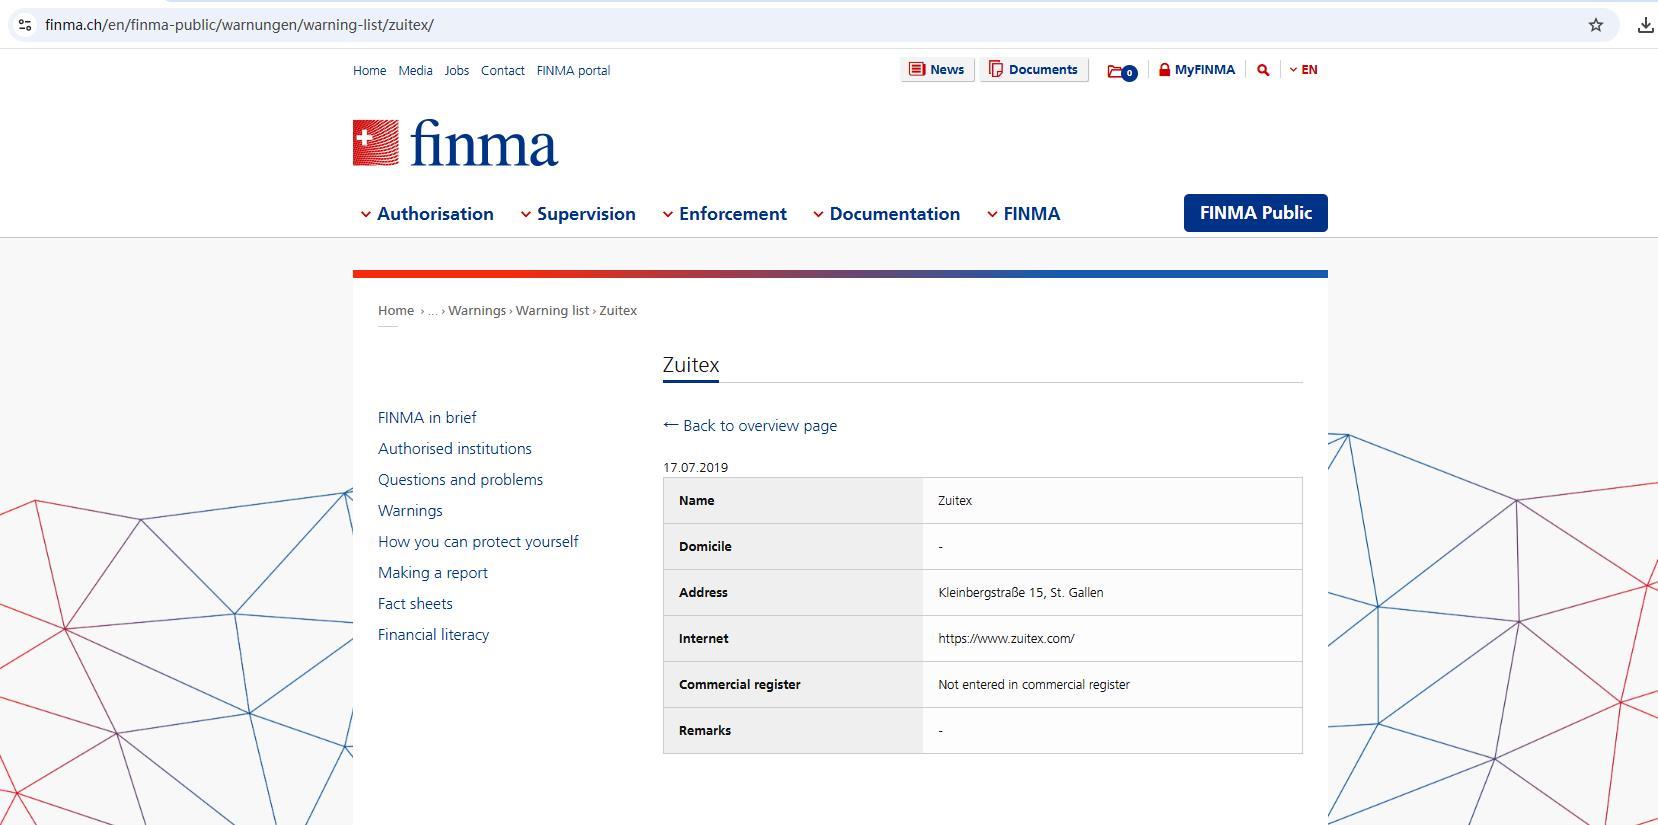1658x825 pixels.
Task: Open the Documents button
Action: tap(1034, 70)
